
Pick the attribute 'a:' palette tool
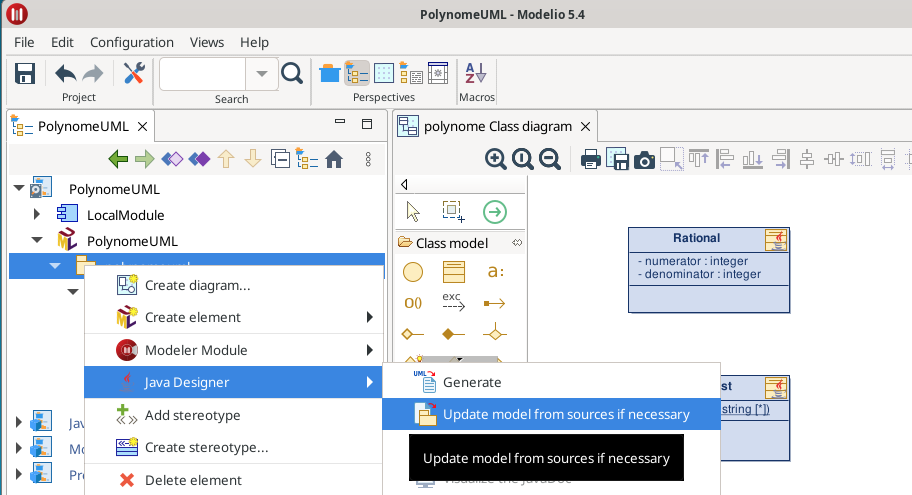coord(496,271)
